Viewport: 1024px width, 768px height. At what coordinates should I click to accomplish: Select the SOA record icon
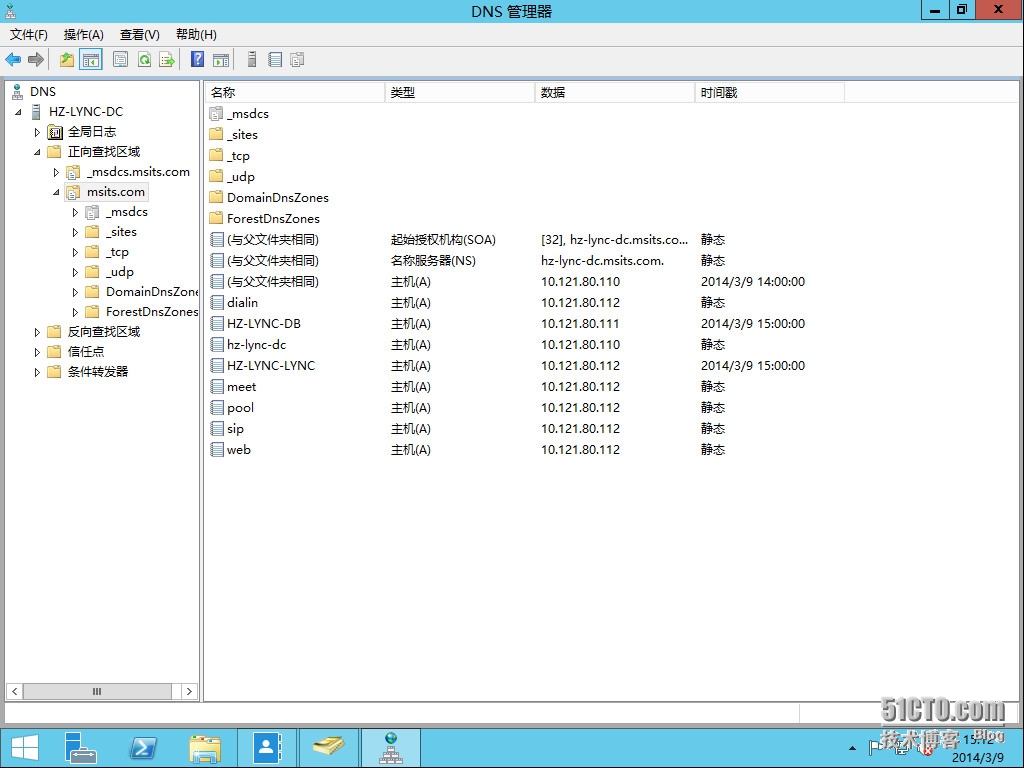[216, 240]
